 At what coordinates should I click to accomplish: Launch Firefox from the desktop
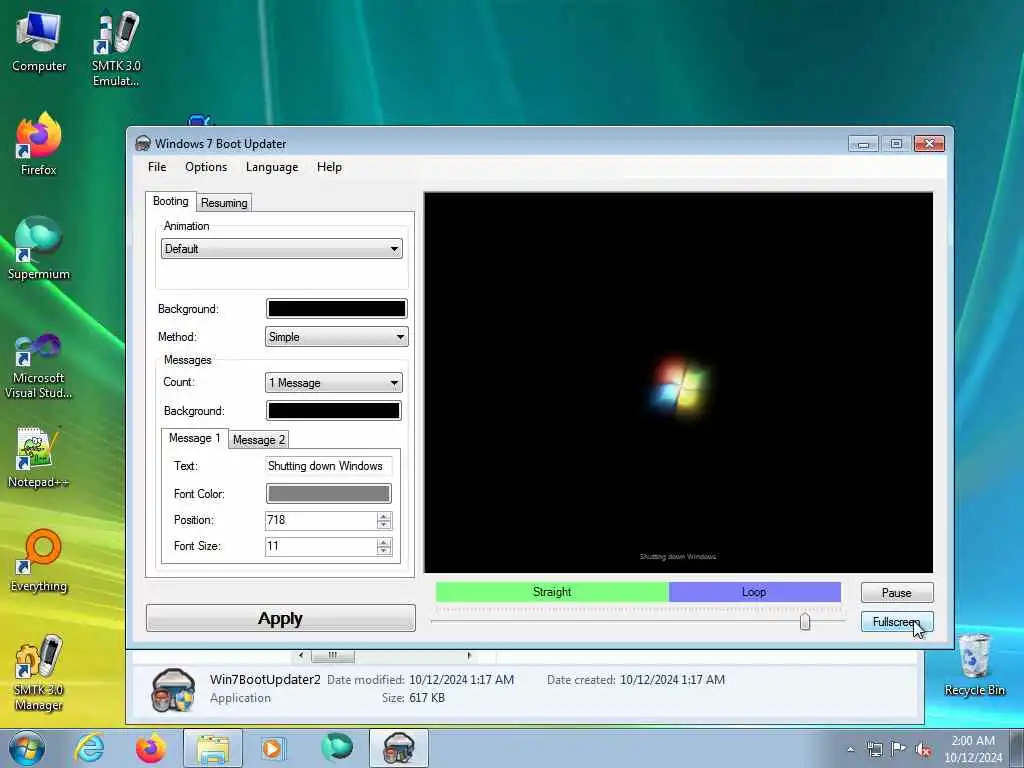pos(39,144)
